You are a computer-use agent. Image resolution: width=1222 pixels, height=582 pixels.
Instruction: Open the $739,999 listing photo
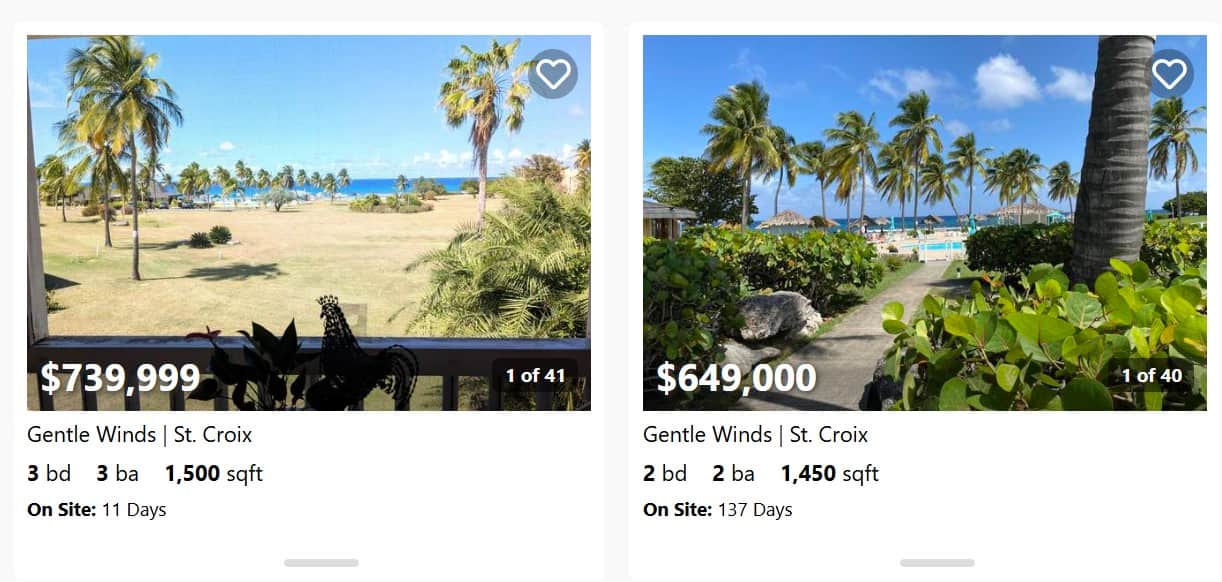(x=309, y=223)
